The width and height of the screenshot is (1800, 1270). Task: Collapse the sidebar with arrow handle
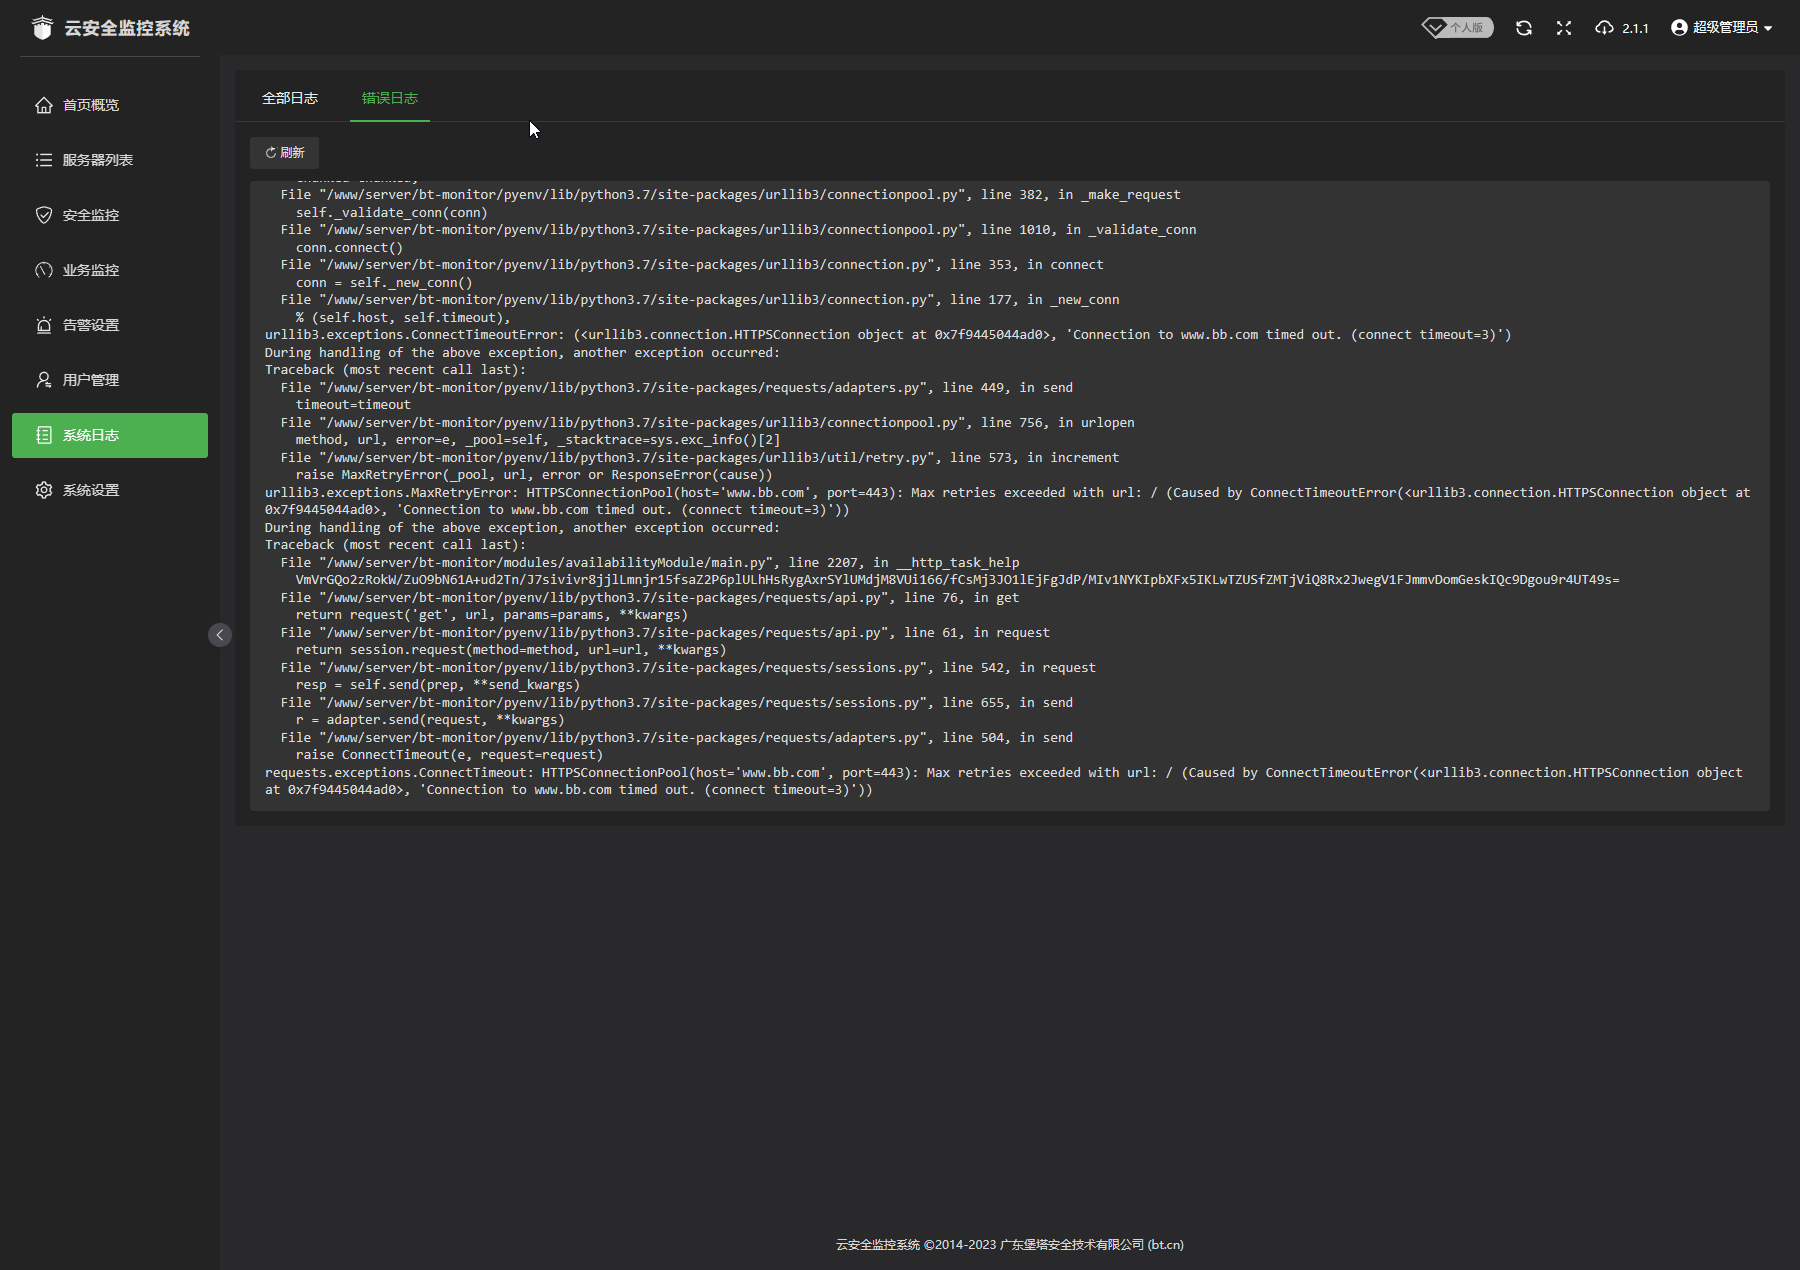(220, 635)
